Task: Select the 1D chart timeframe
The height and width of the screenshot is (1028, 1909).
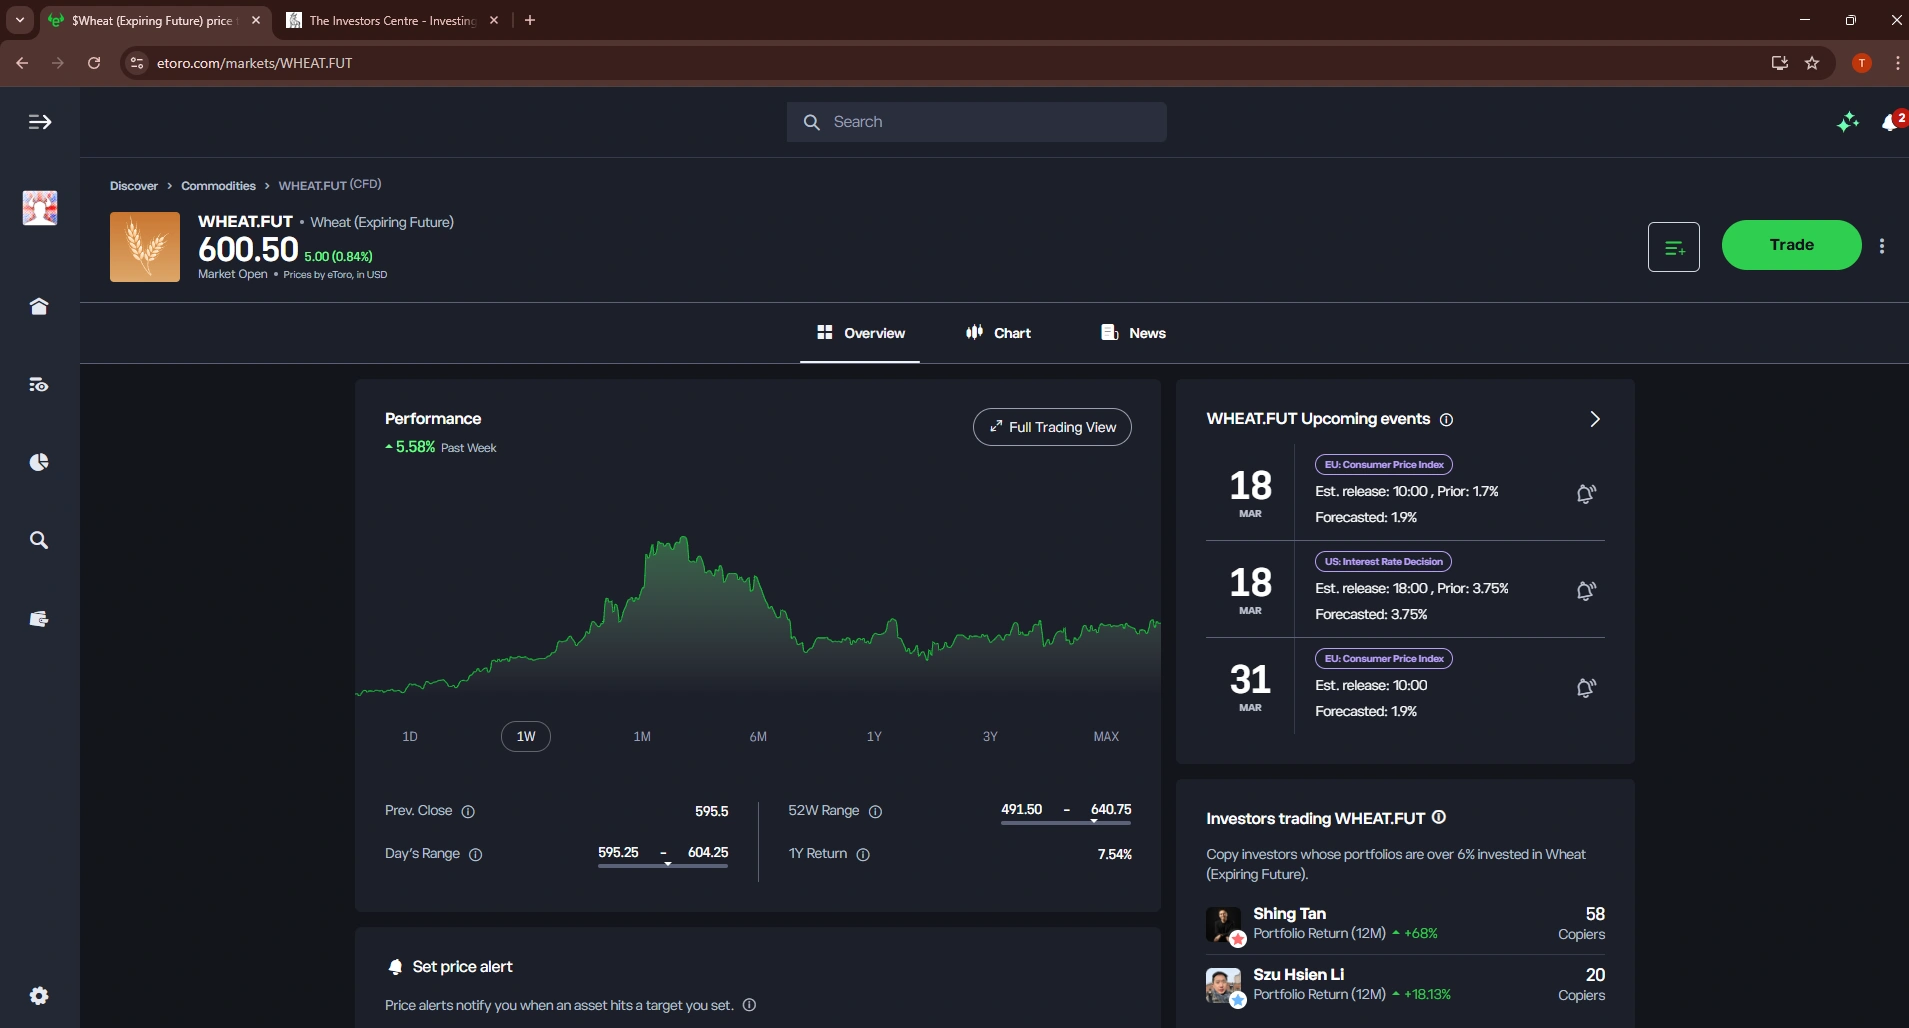Action: tap(410, 737)
